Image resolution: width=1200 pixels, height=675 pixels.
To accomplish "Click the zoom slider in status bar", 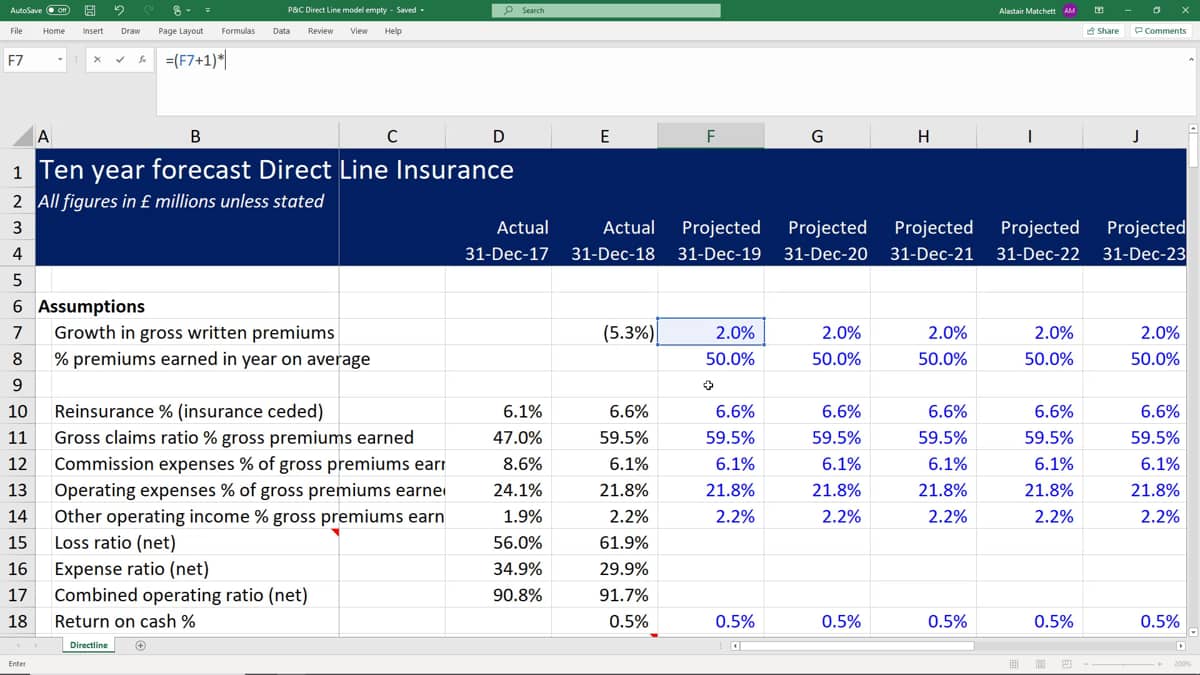I will pyautogui.click(x=1125, y=664).
